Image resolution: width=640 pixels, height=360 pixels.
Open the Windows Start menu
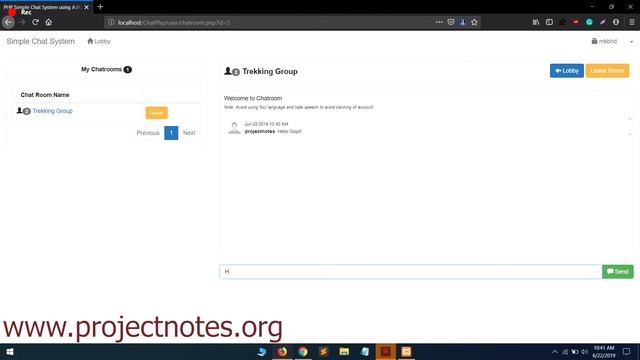click(10, 351)
